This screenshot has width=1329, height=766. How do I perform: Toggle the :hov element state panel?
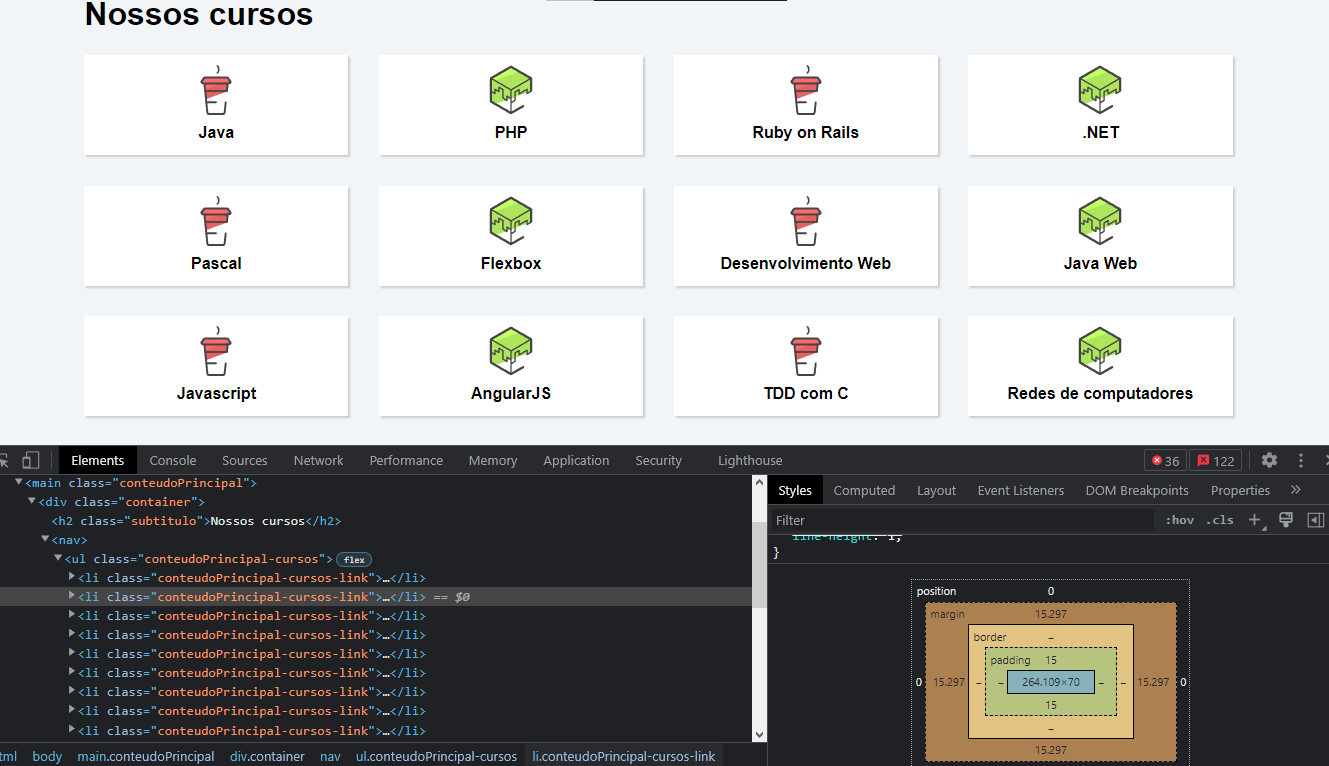coord(1179,520)
